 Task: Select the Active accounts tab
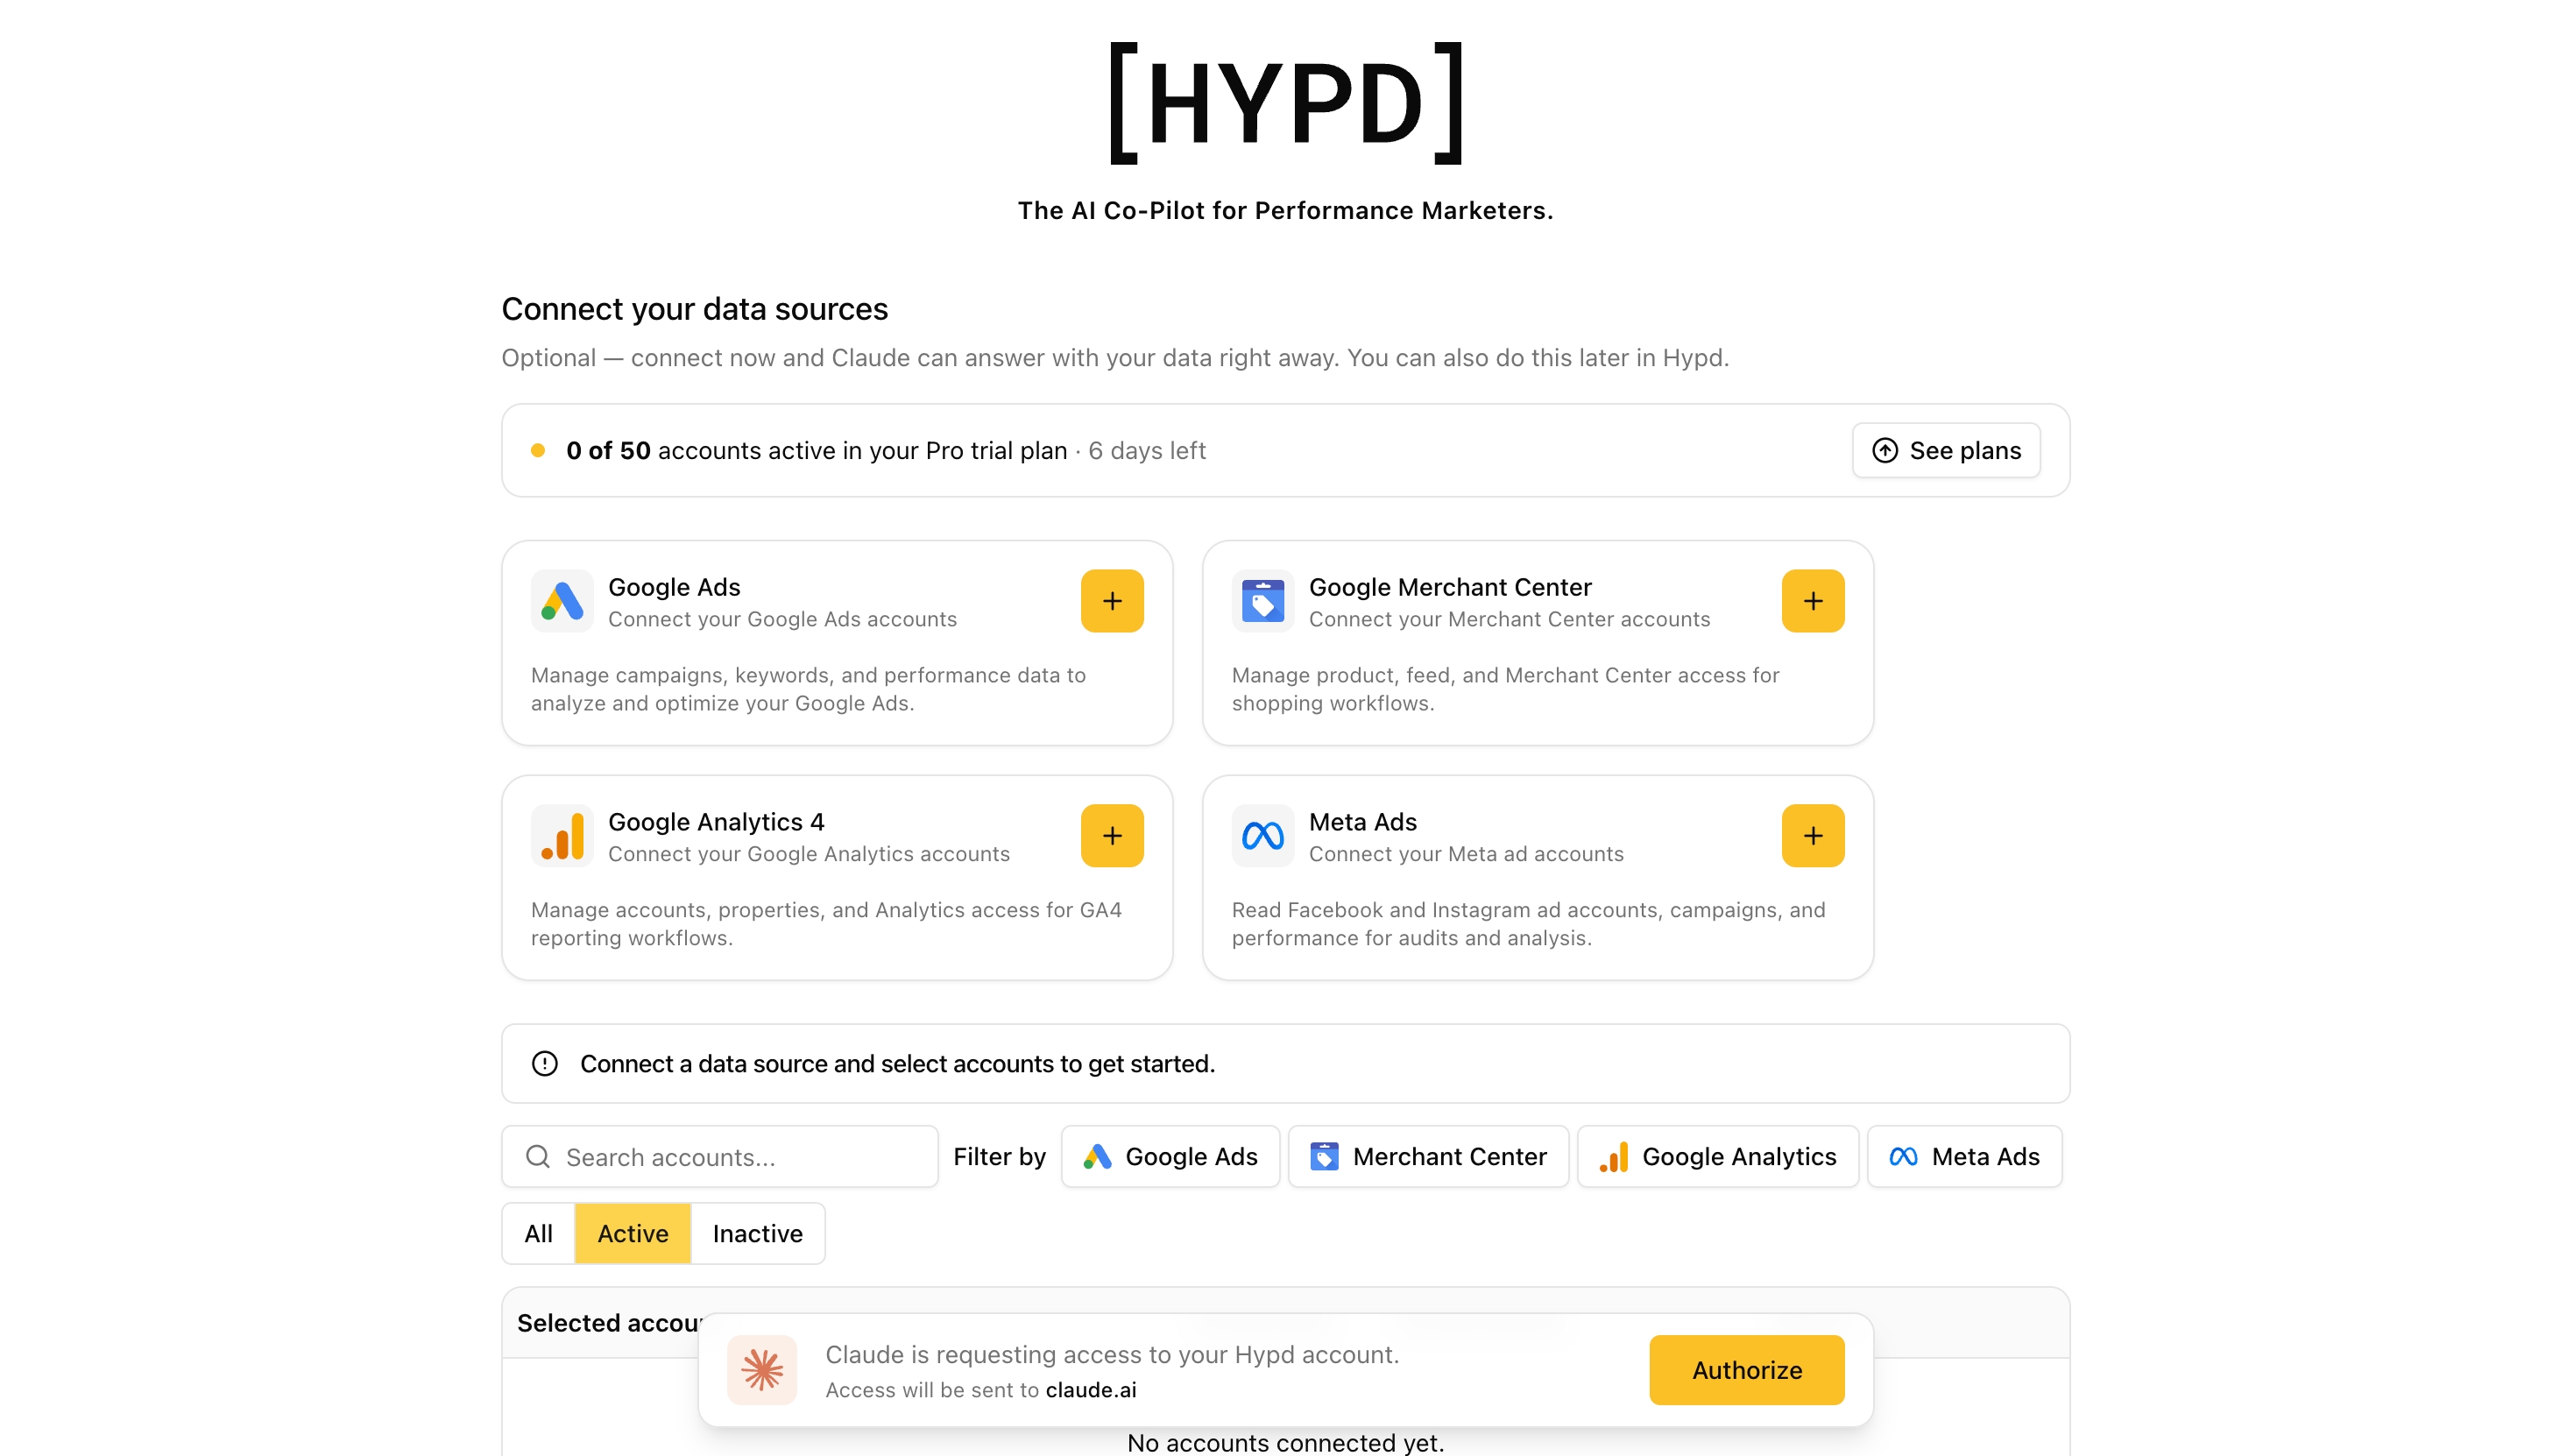pyautogui.click(x=633, y=1234)
